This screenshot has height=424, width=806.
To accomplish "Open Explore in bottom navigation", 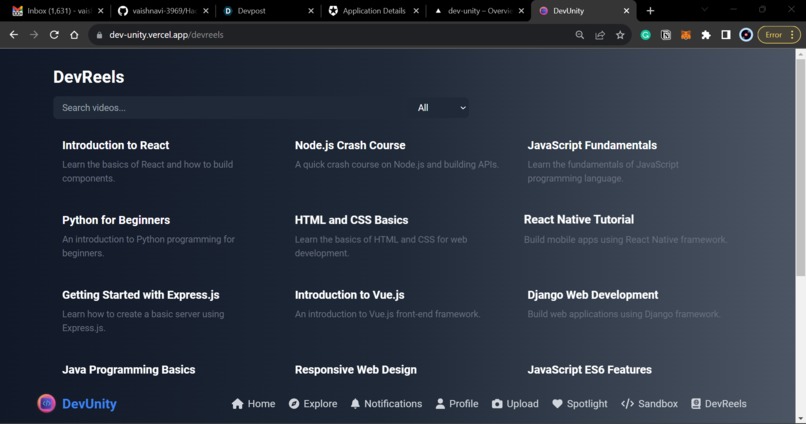I will pyautogui.click(x=313, y=404).
